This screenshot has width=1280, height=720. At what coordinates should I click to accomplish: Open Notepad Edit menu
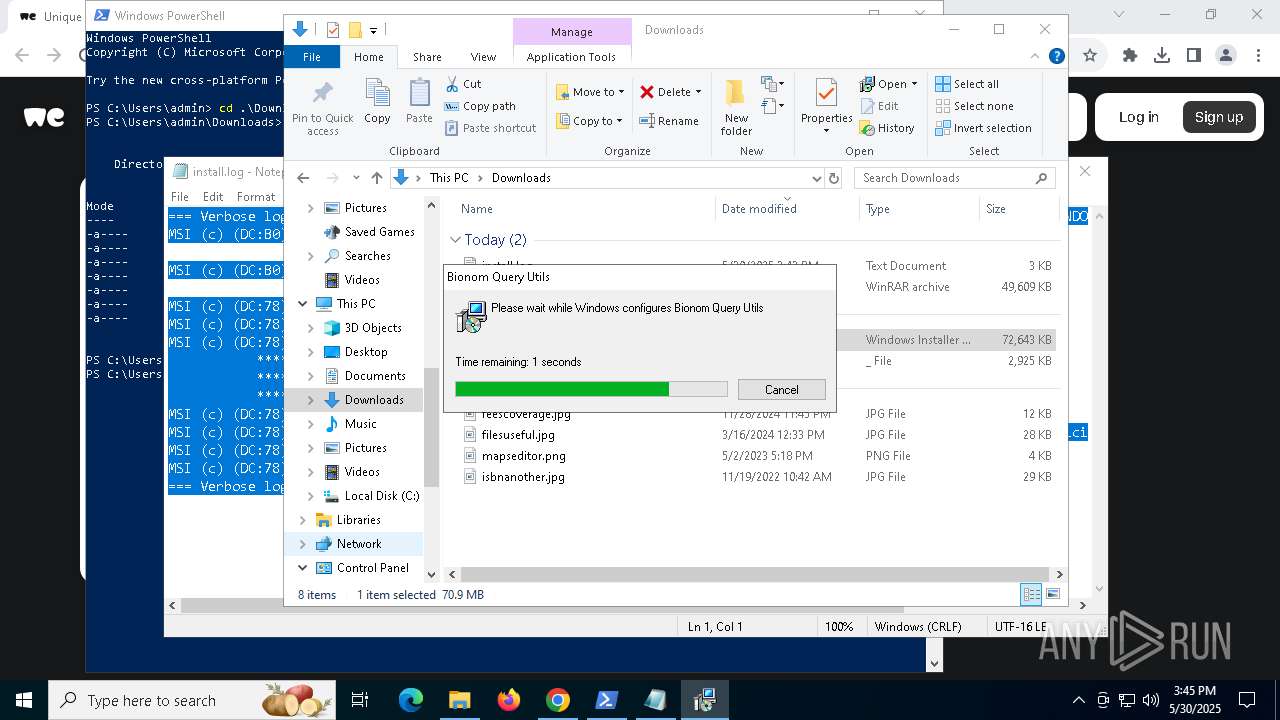pyautogui.click(x=213, y=197)
